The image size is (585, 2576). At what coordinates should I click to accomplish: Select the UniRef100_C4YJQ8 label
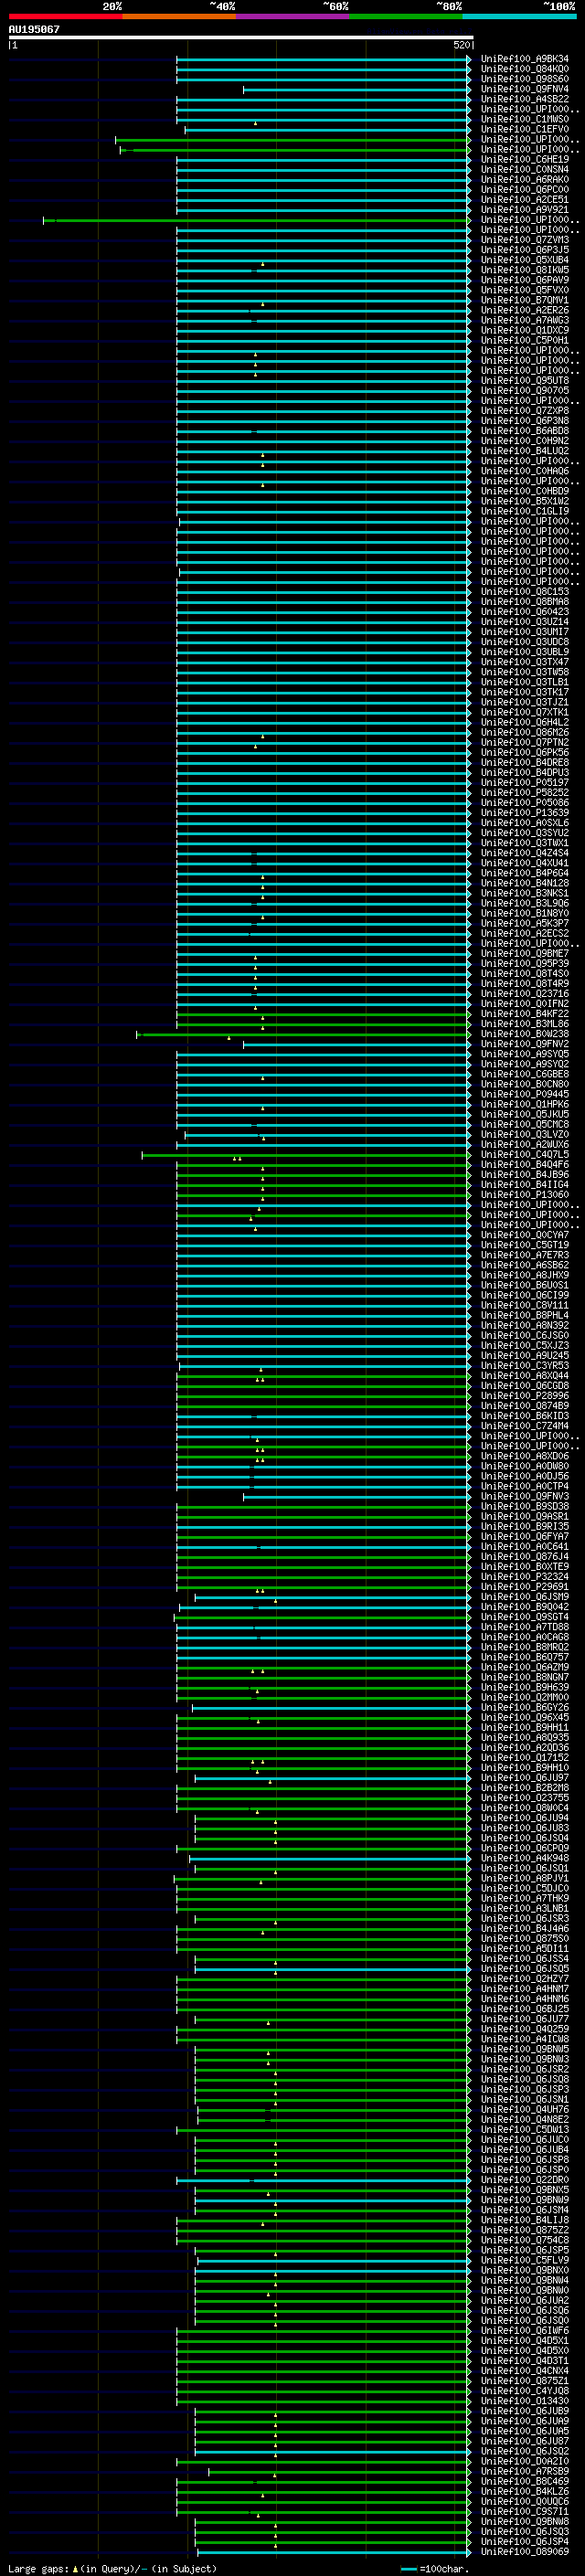[x=525, y=2390]
